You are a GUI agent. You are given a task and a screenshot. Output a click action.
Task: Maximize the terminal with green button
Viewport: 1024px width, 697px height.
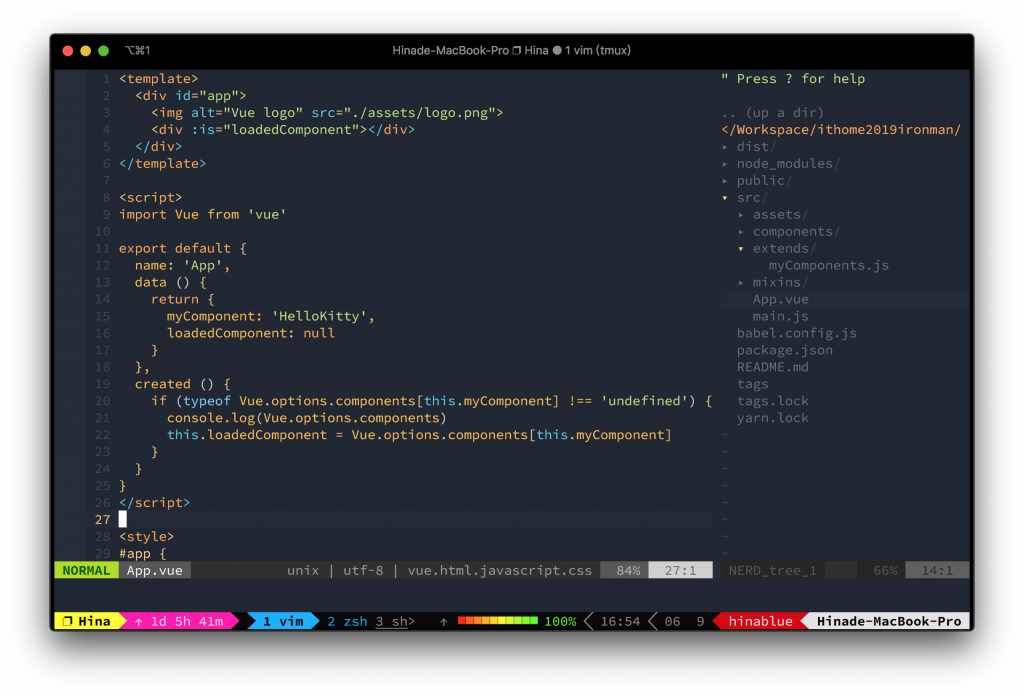(103, 51)
